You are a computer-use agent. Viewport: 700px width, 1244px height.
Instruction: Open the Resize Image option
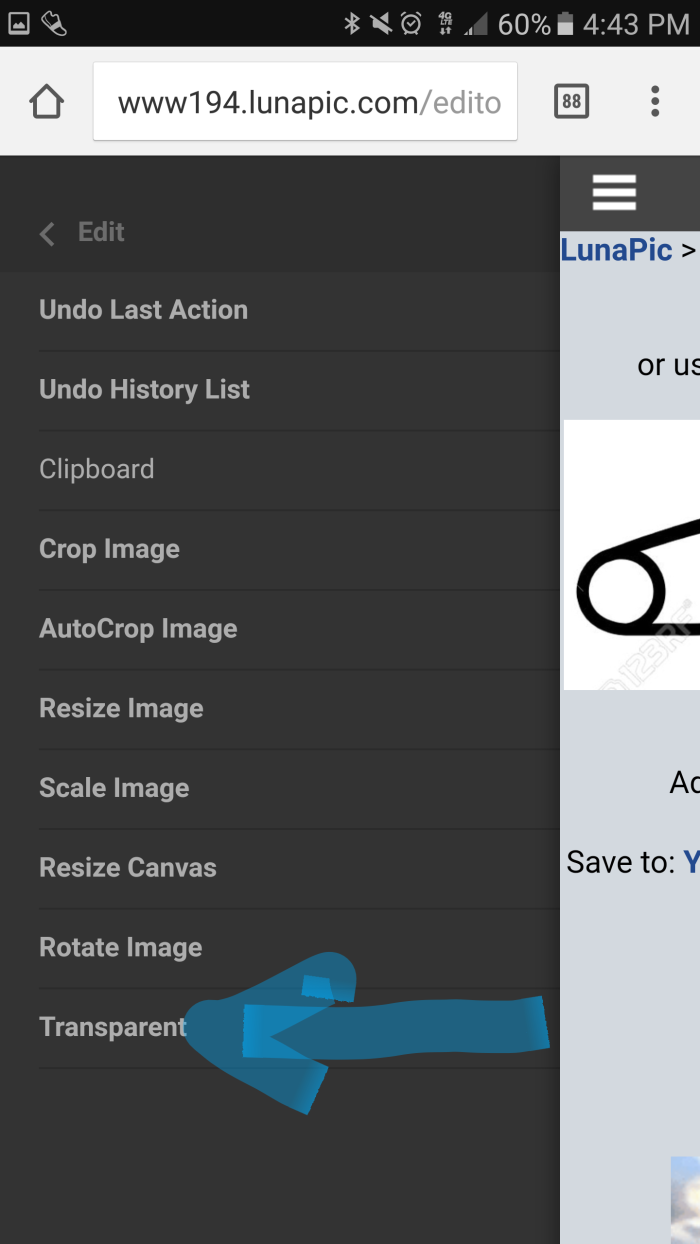[121, 709]
